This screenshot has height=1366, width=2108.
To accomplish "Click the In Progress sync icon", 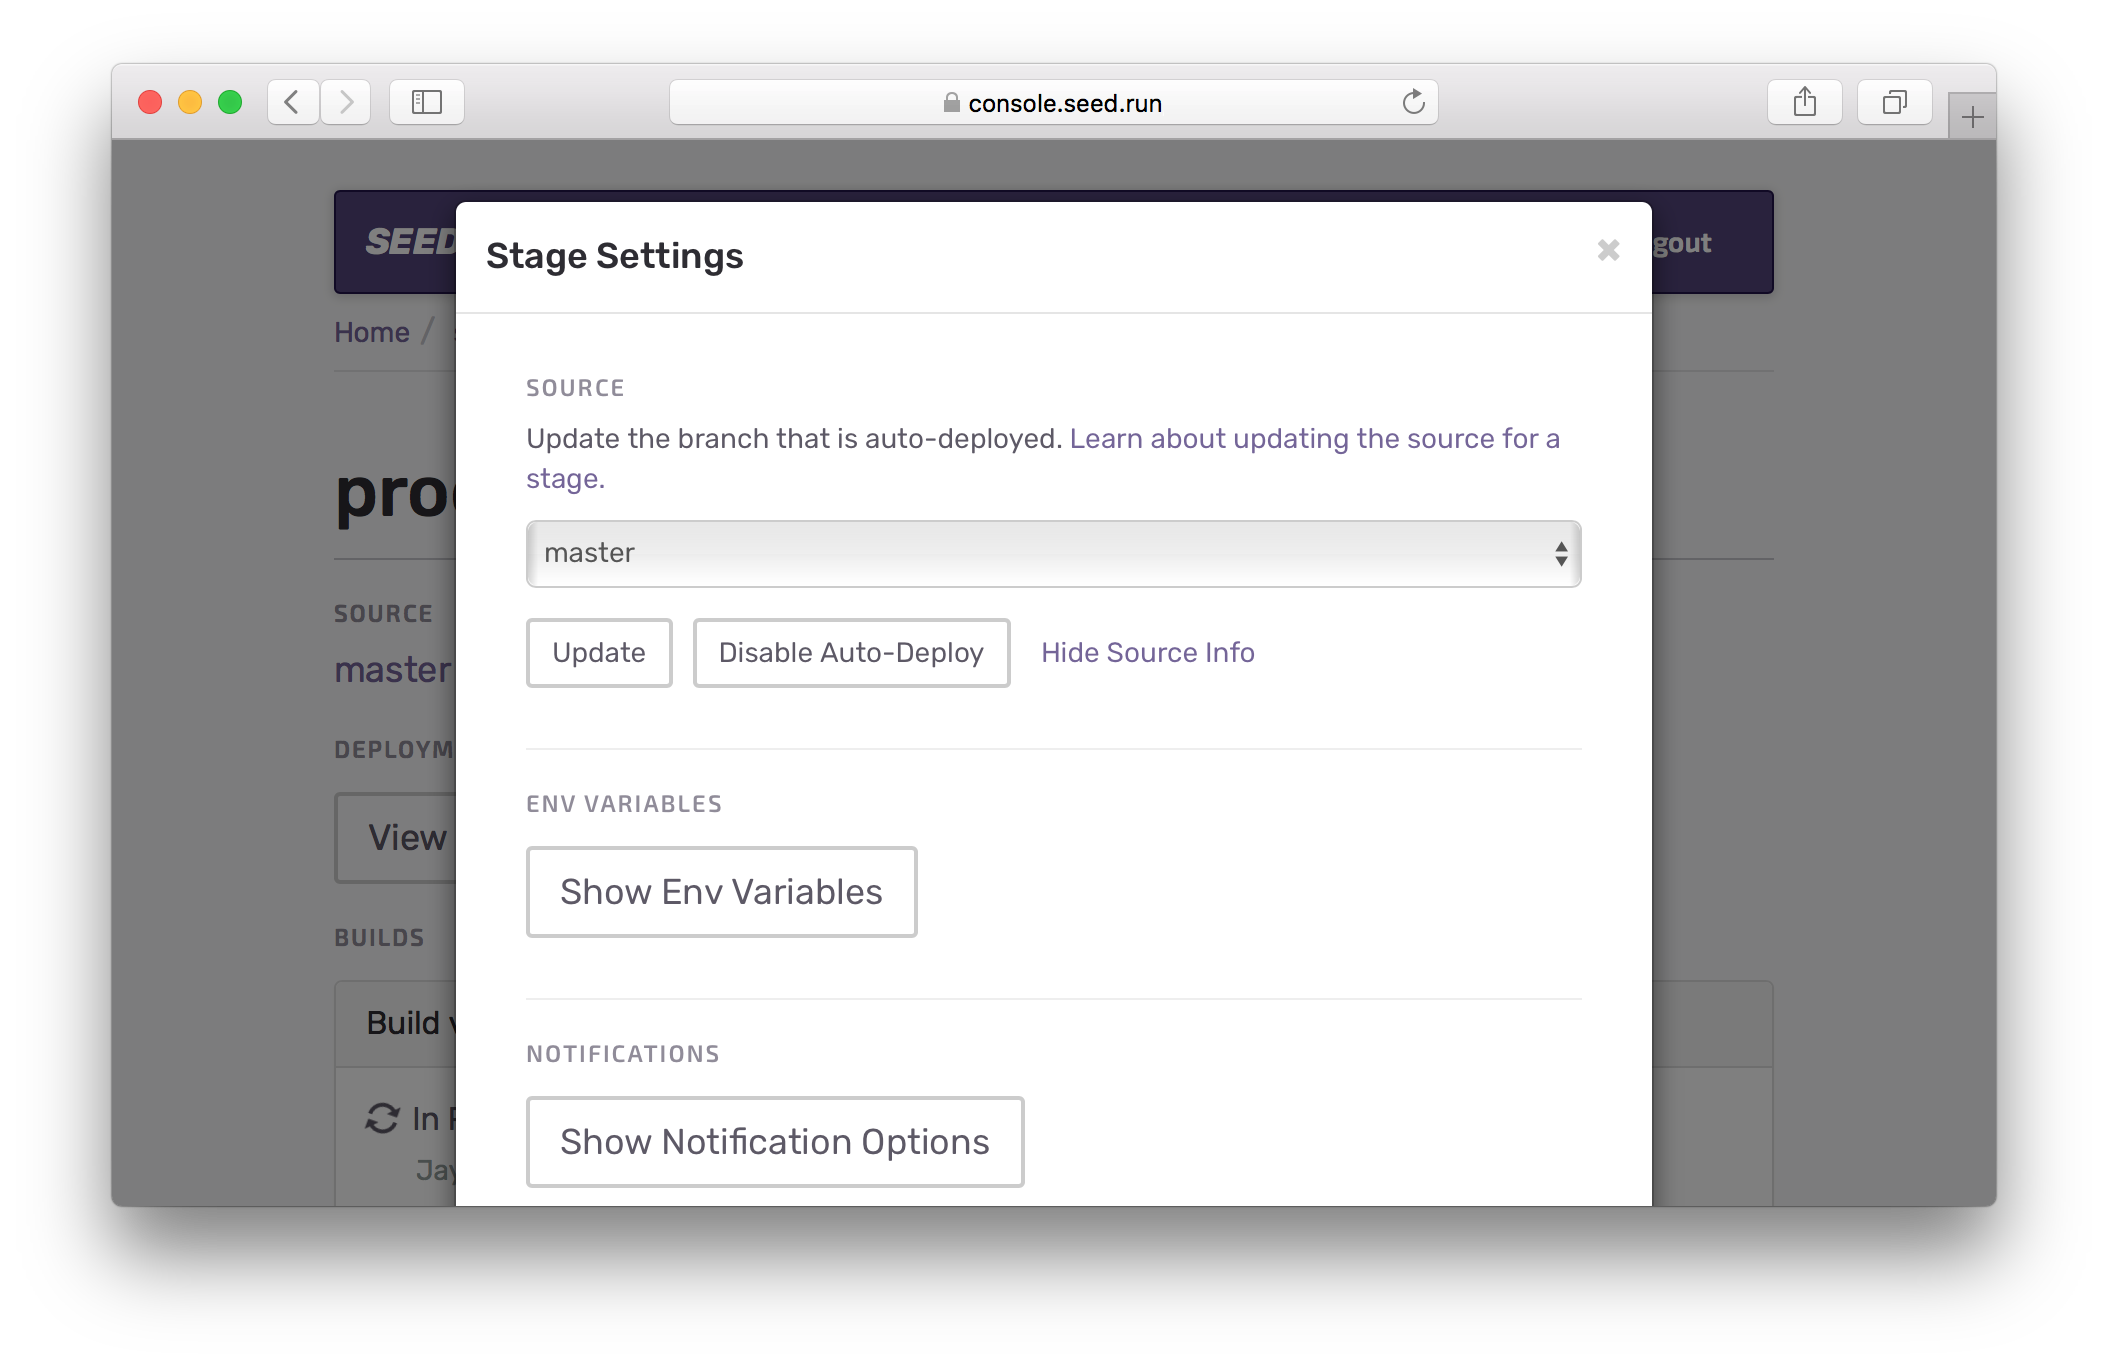I will [382, 1118].
